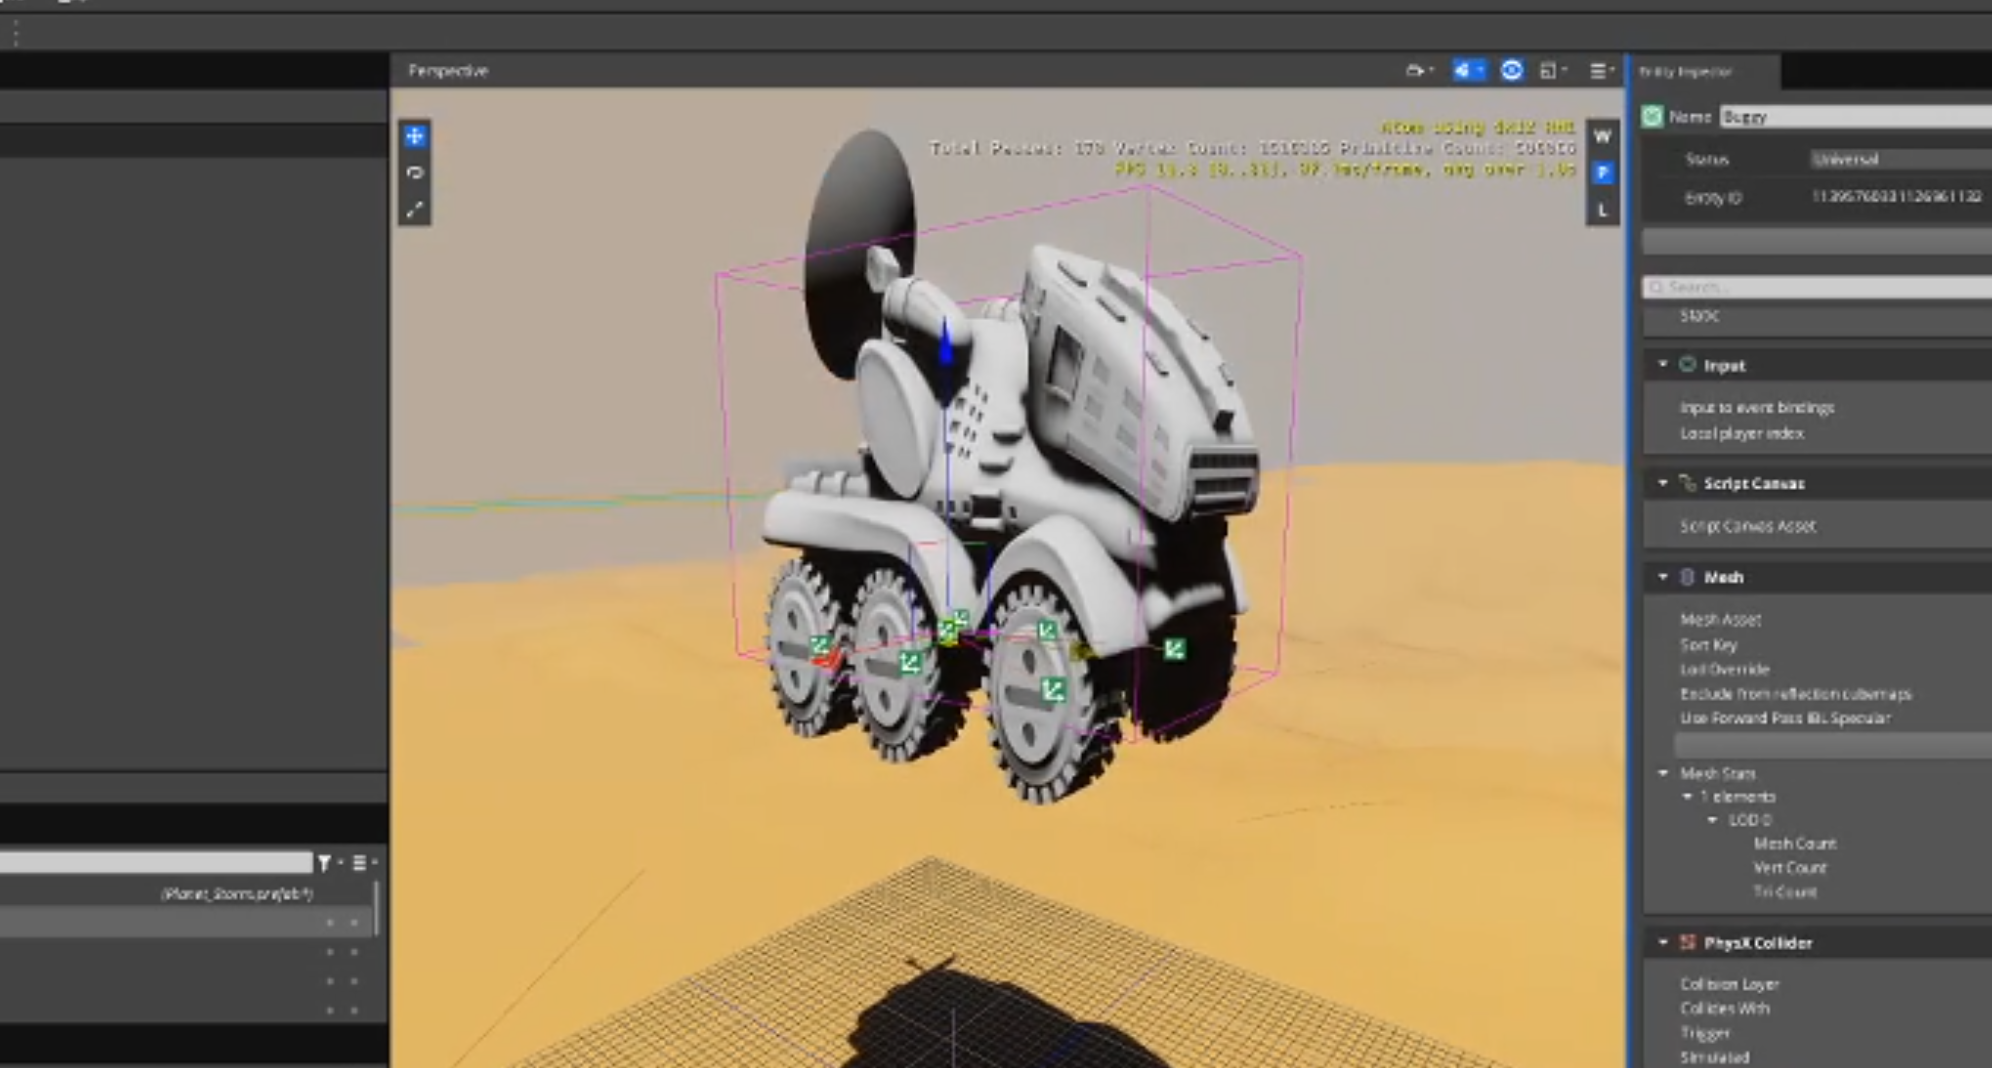Open the viewport camera options
This screenshot has height=1068, width=1992.
(1419, 71)
